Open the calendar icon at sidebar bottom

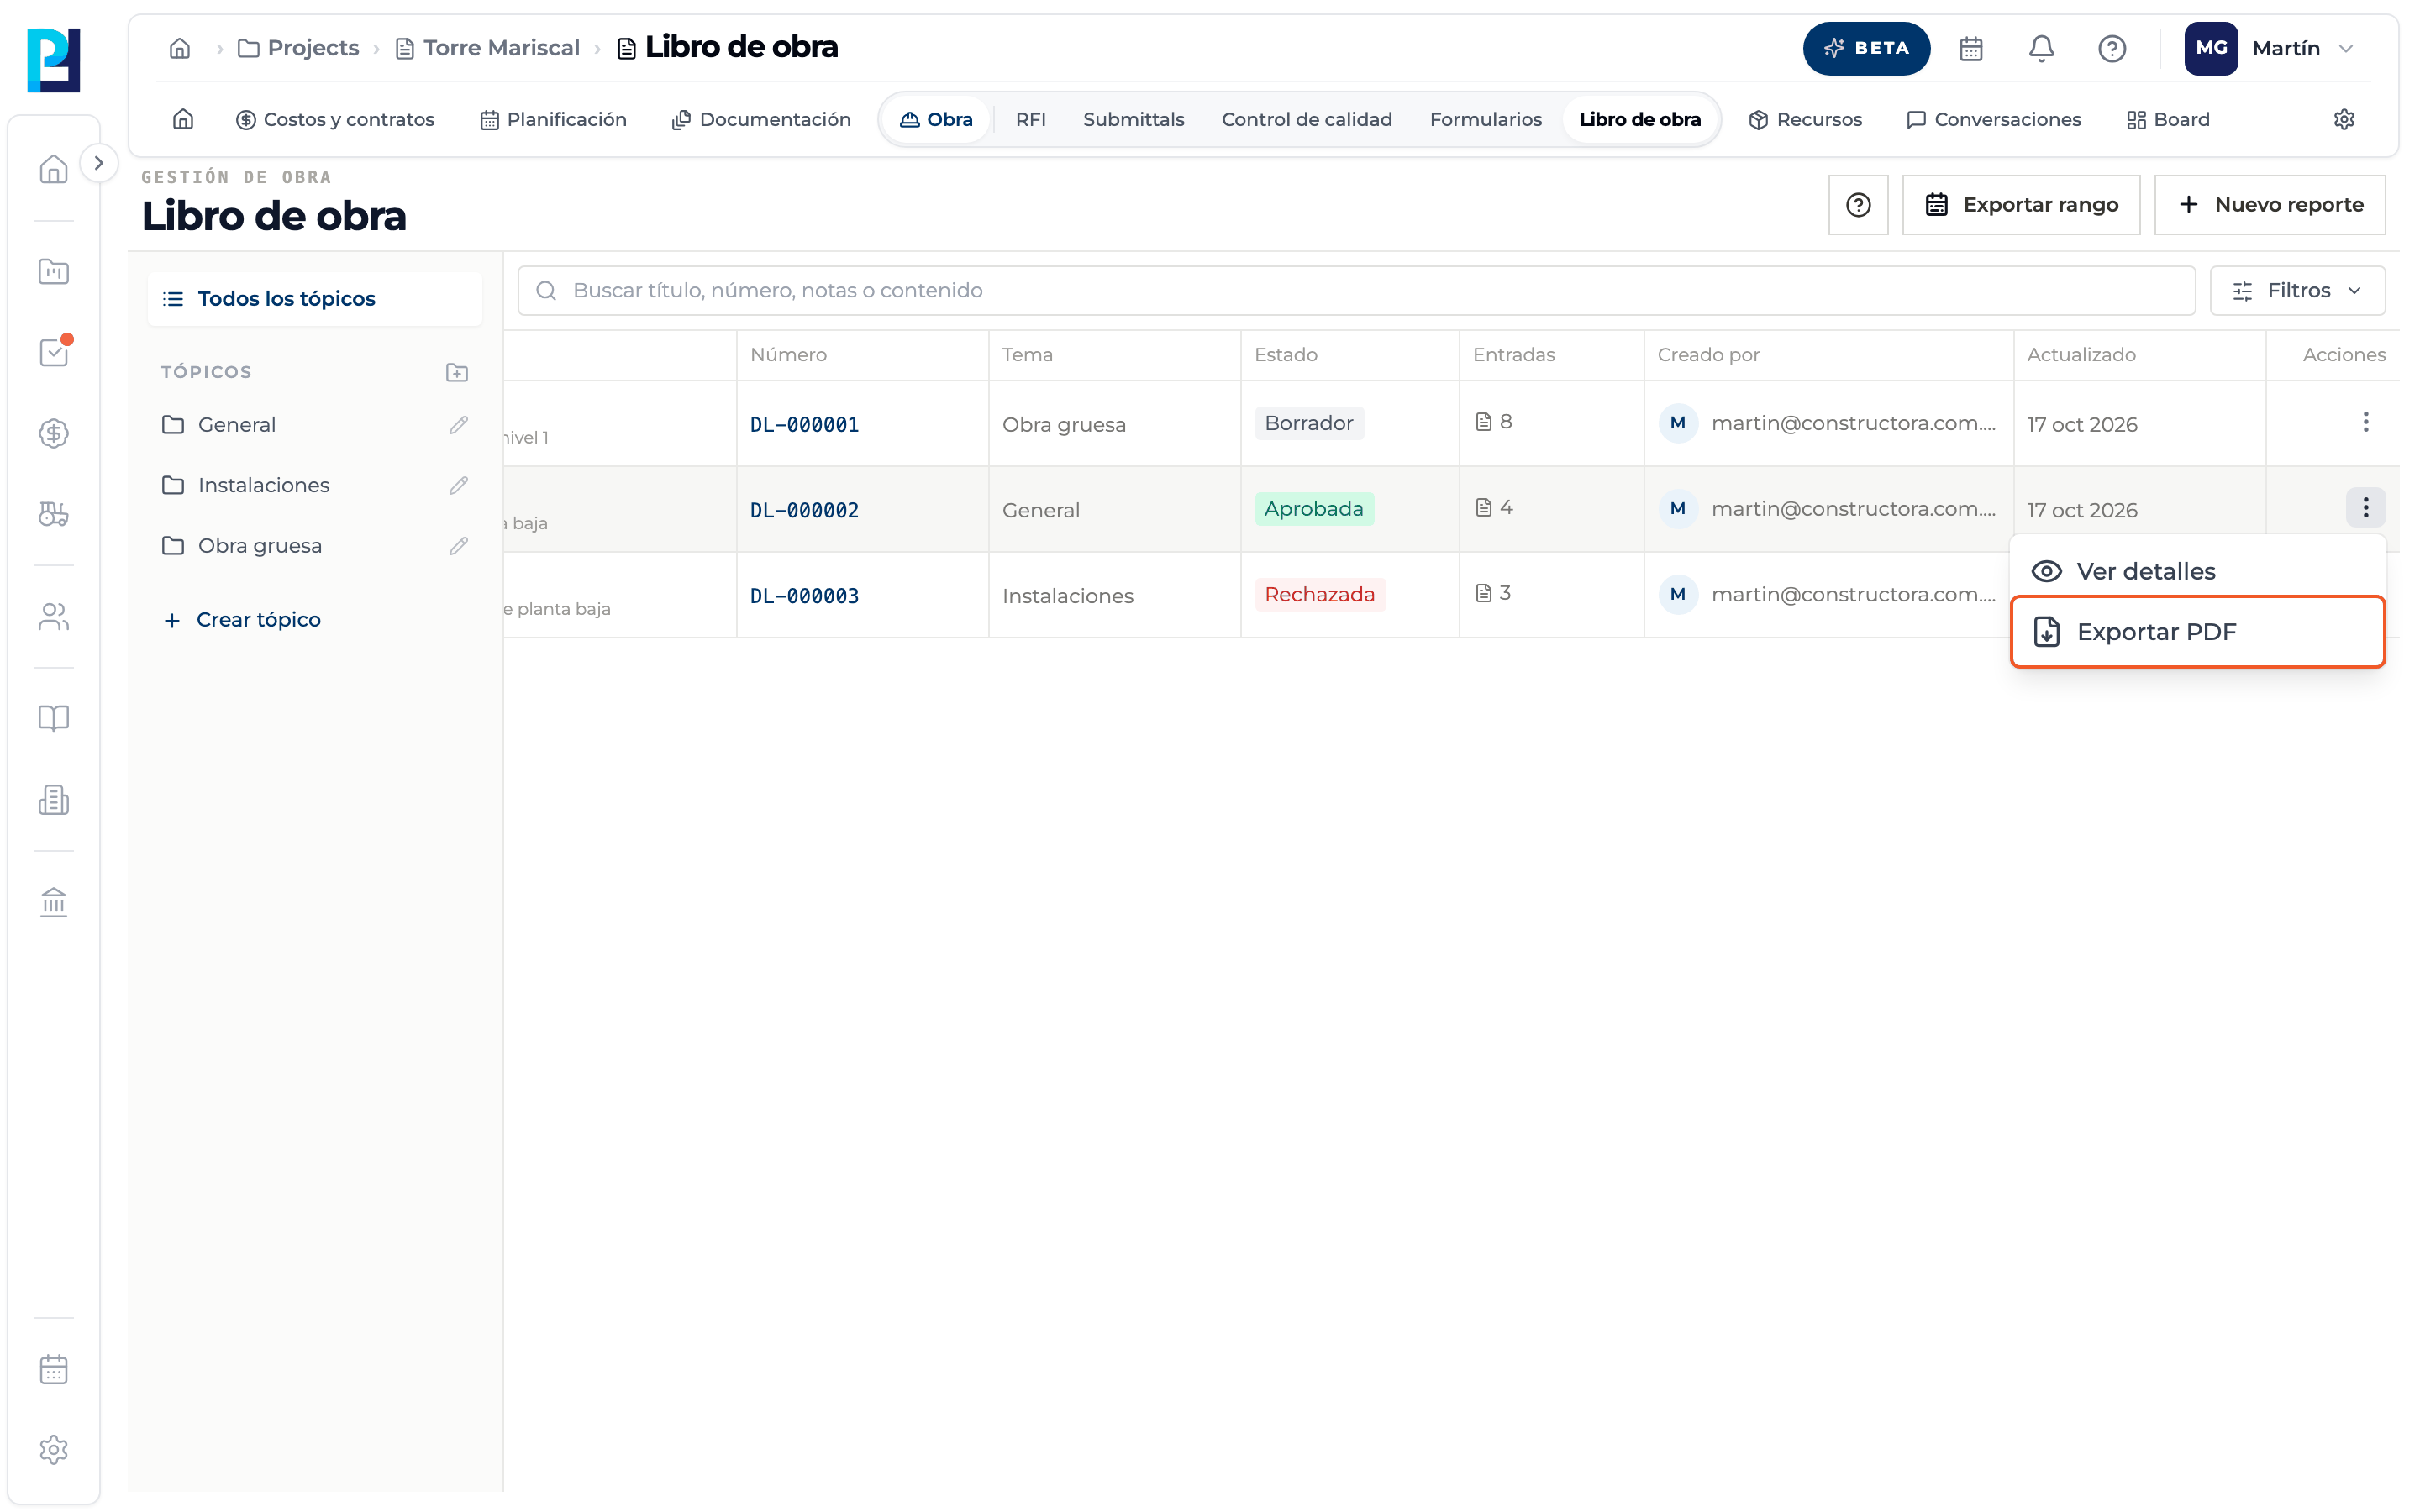click(x=54, y=1369)
